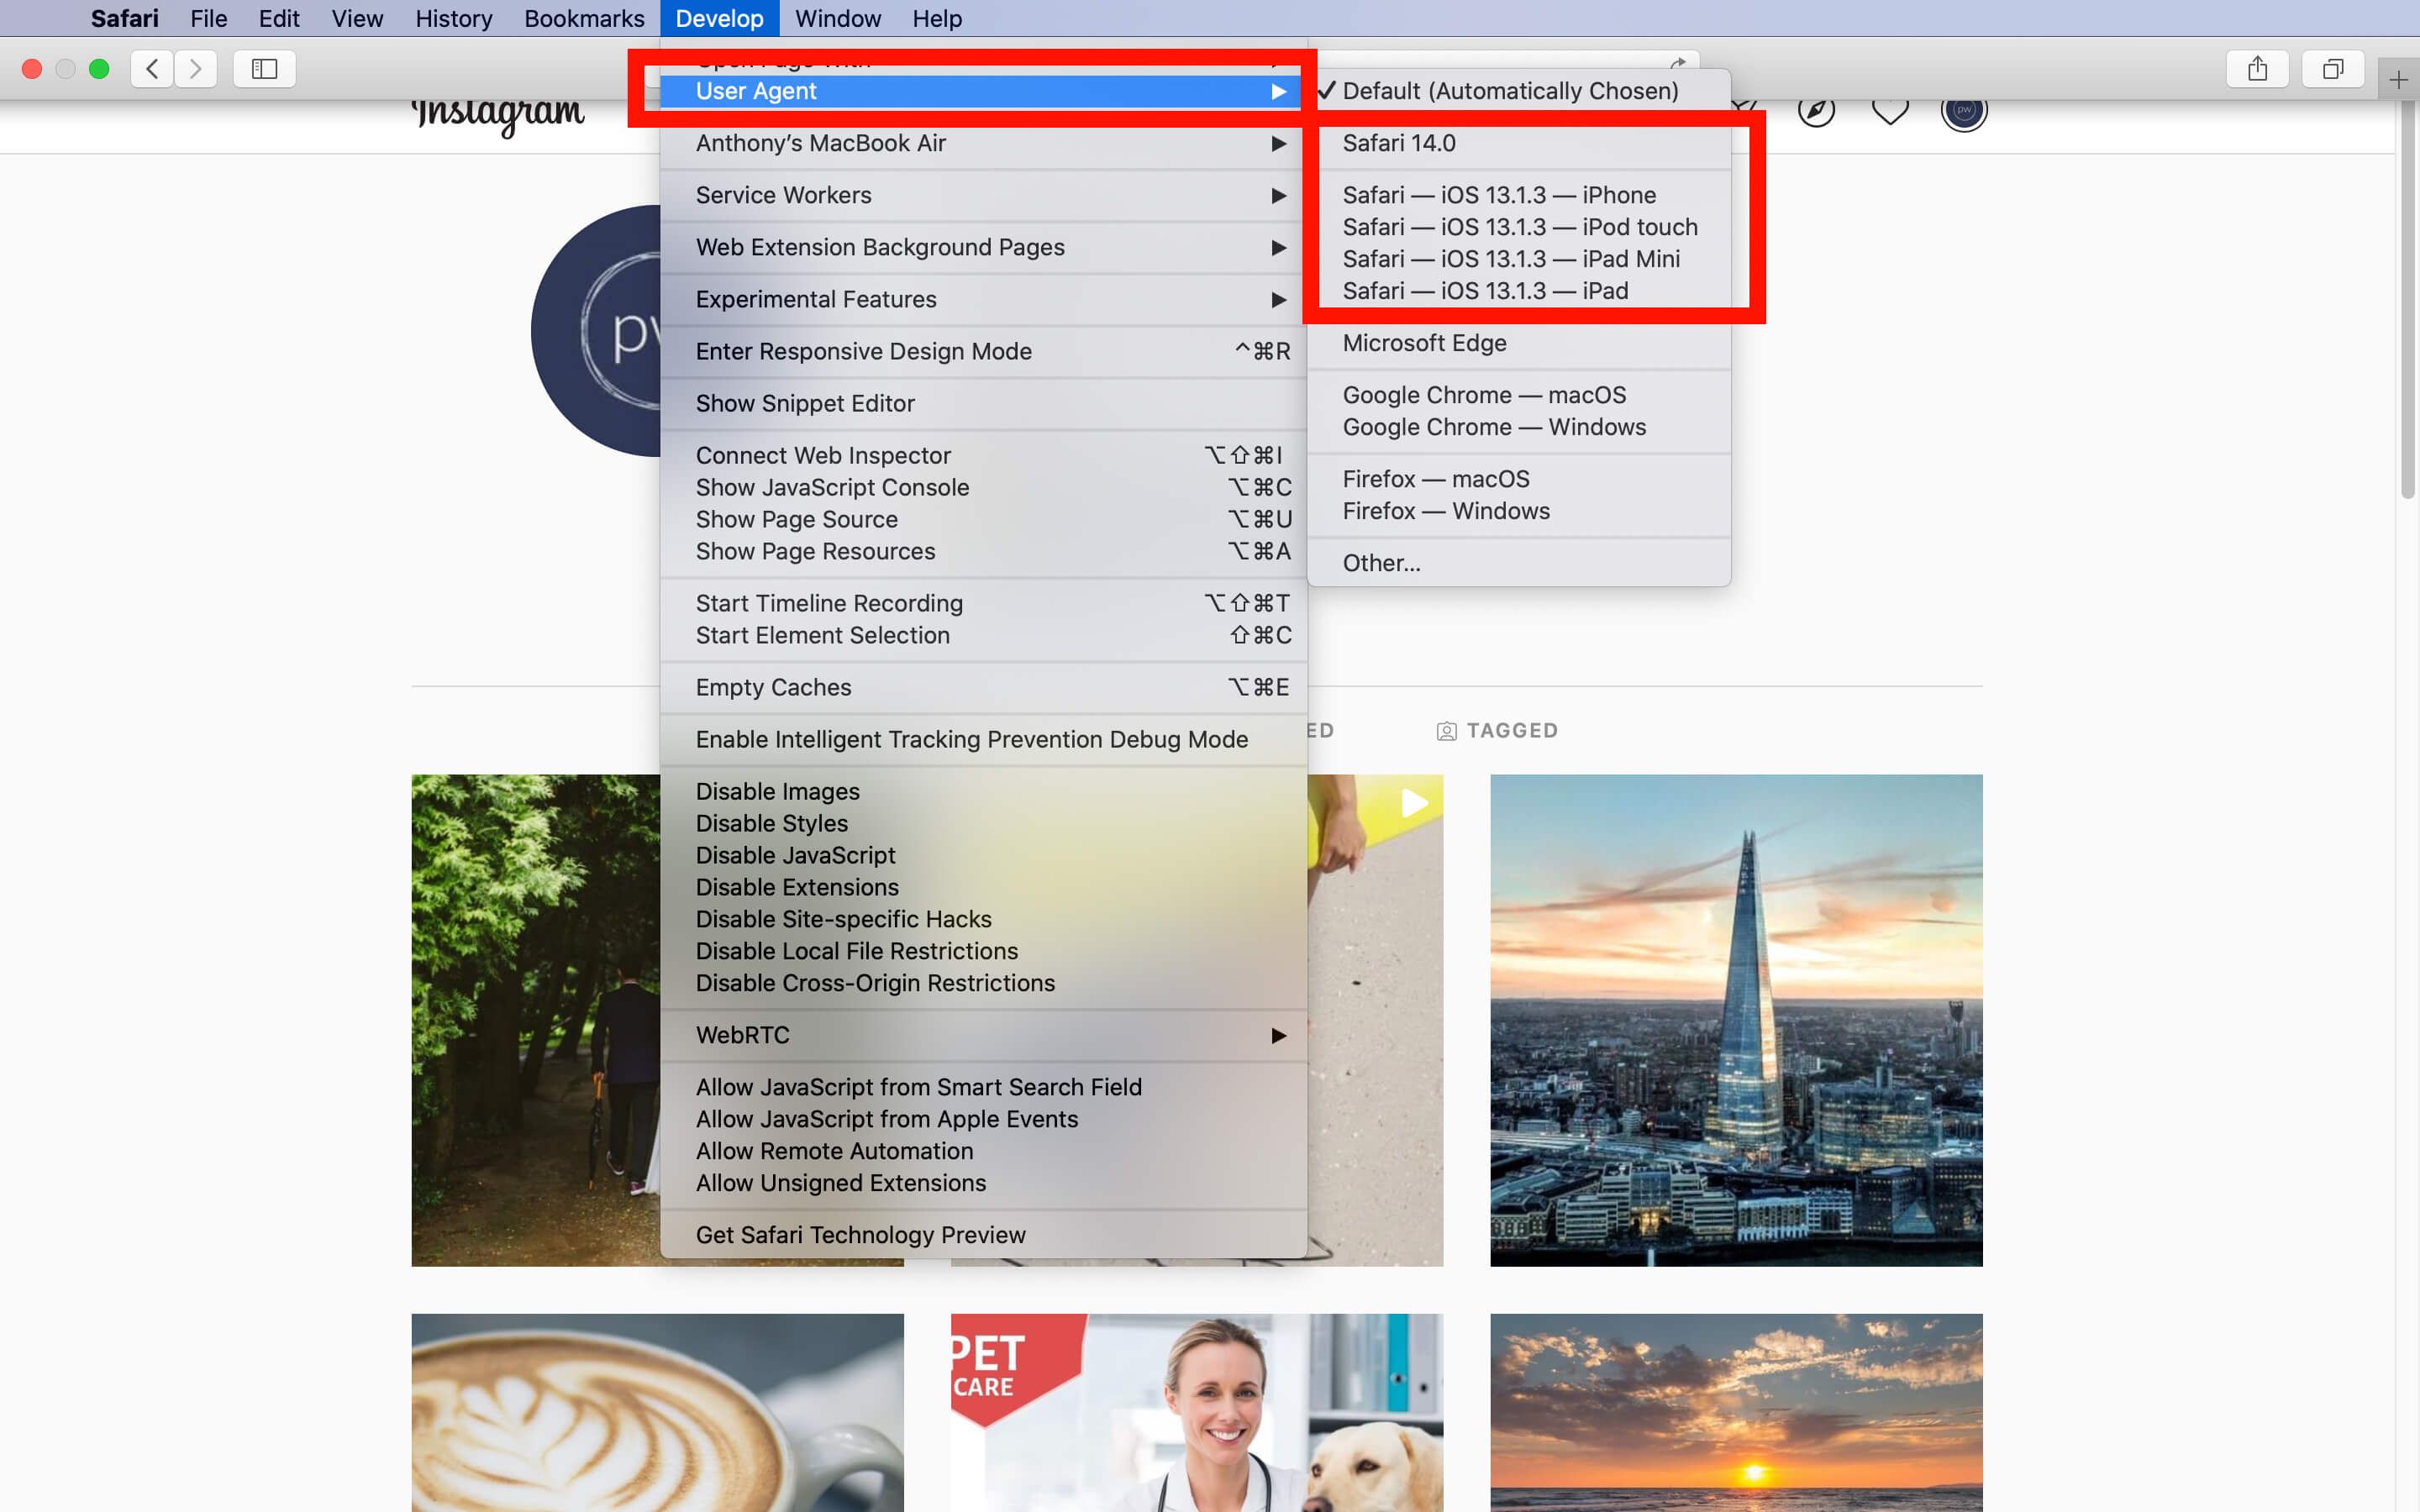Open the latte art coffee photo
The width and height of the screenshot is (2420, 1512).
click(x=657, y=1412)
